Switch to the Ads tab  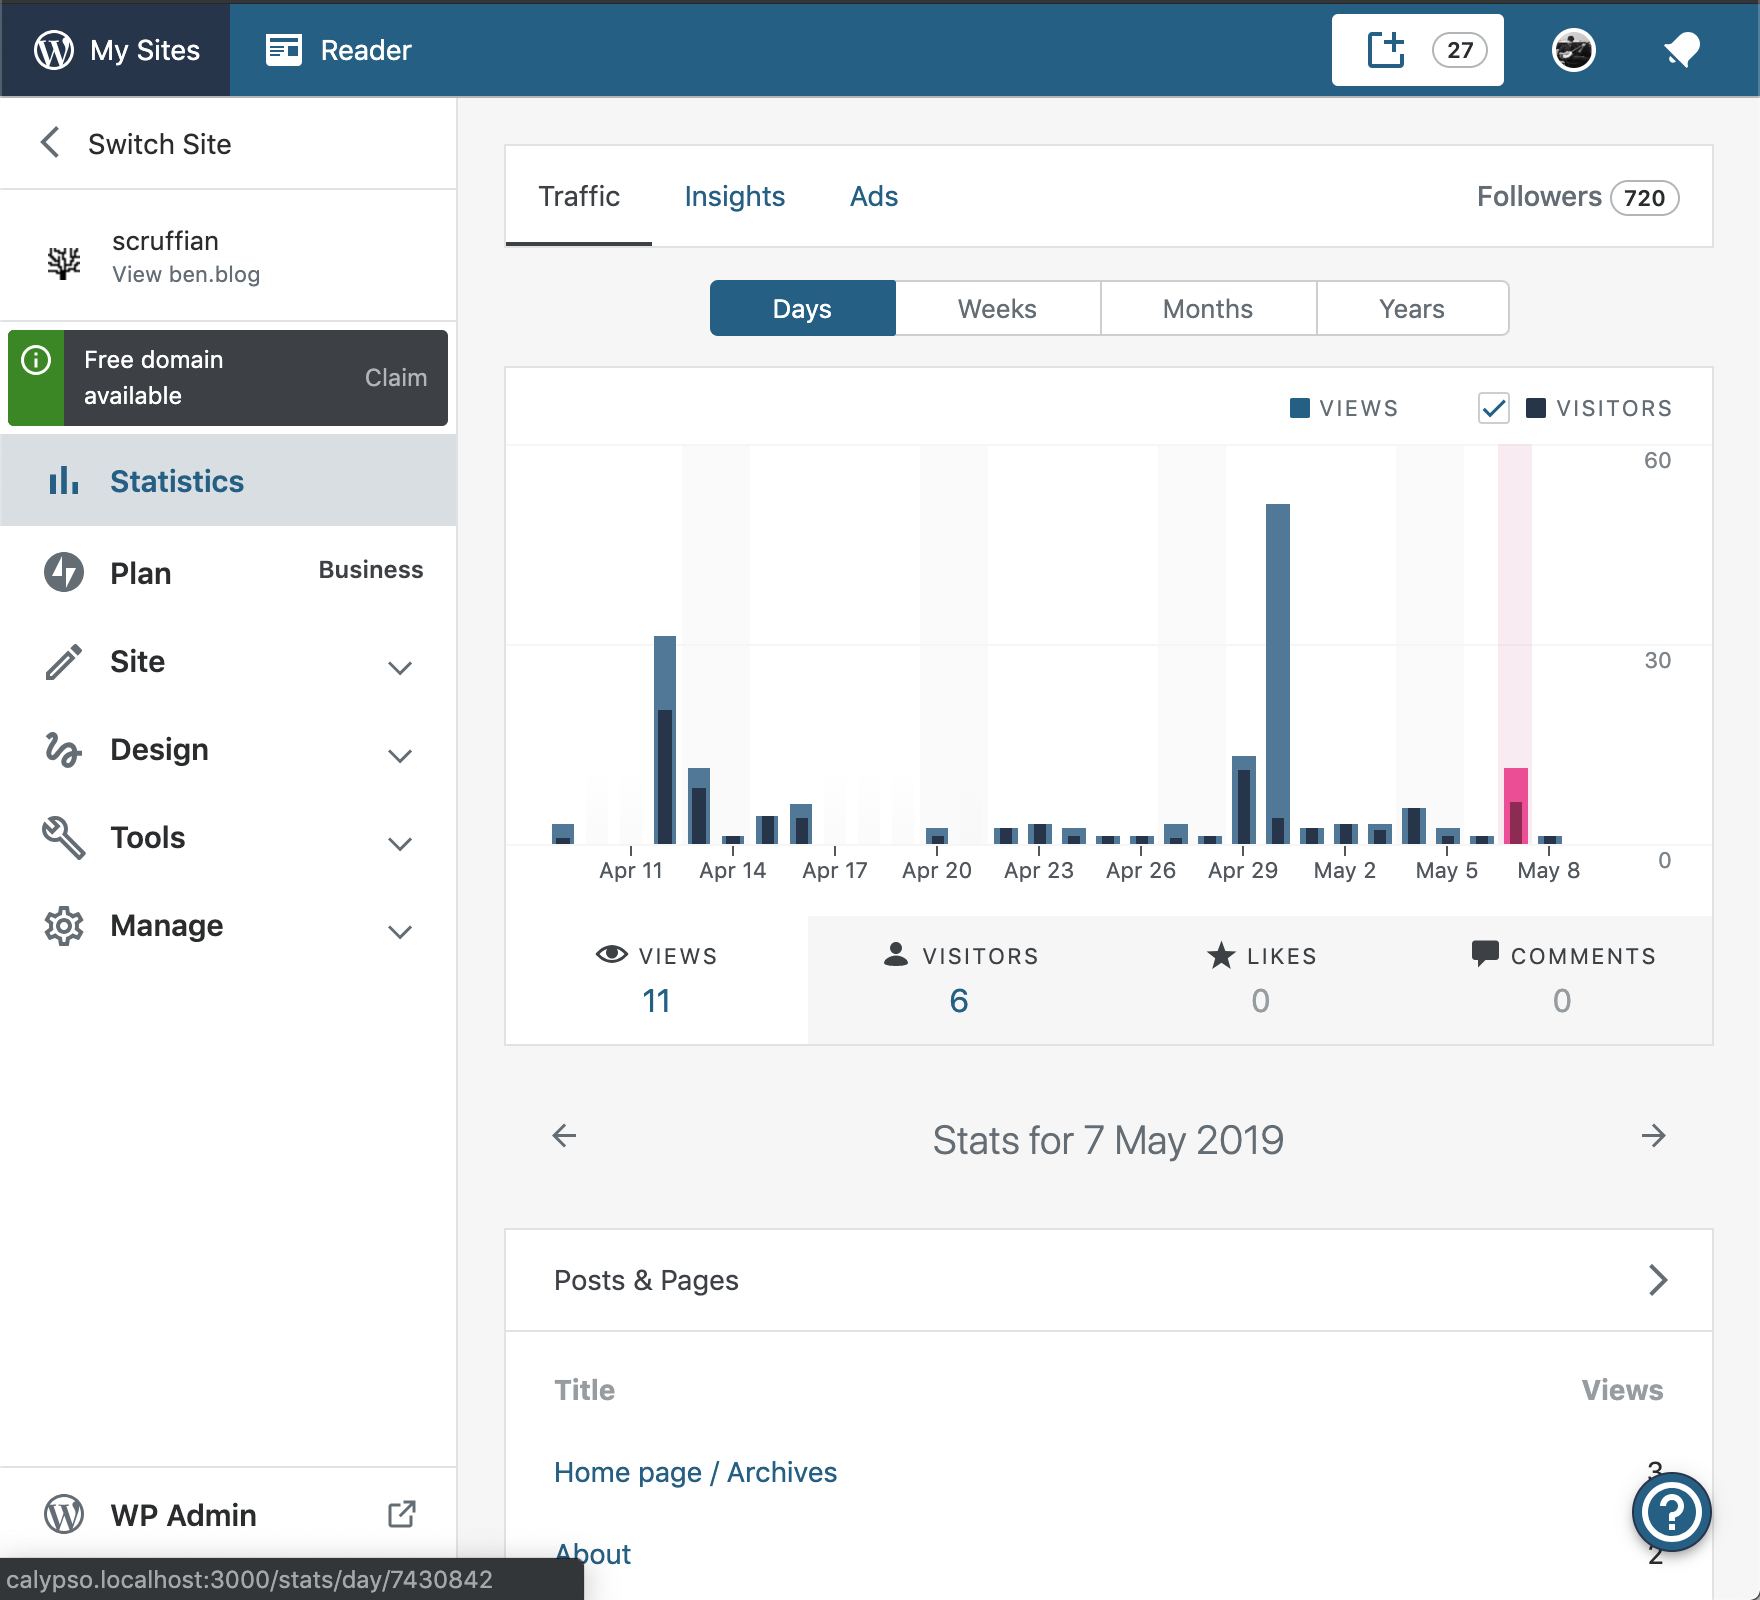point(874,196)
